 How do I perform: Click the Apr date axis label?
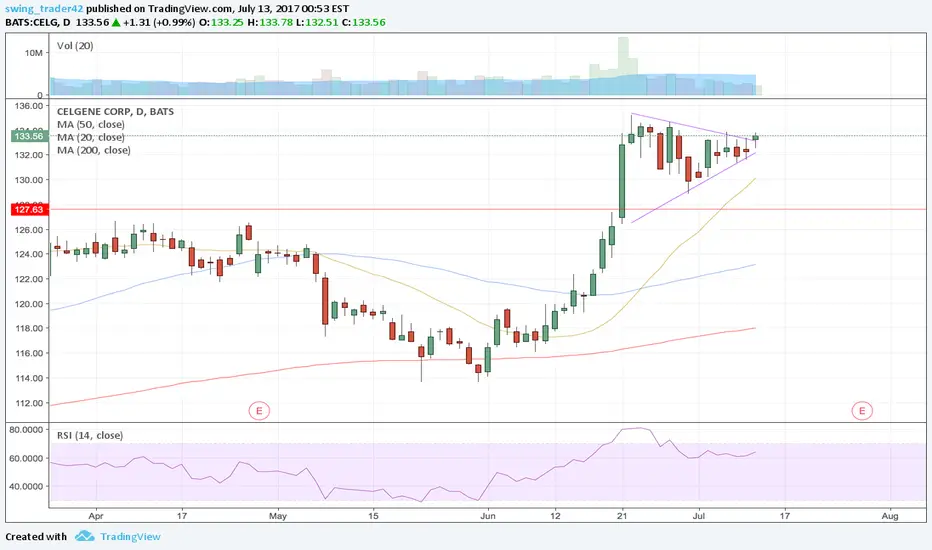click(x=96, y=516)
